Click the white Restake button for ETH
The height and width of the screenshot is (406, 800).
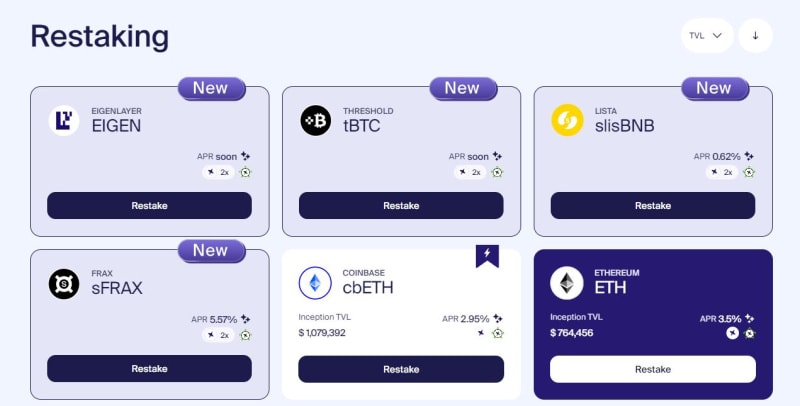(653, 369)
